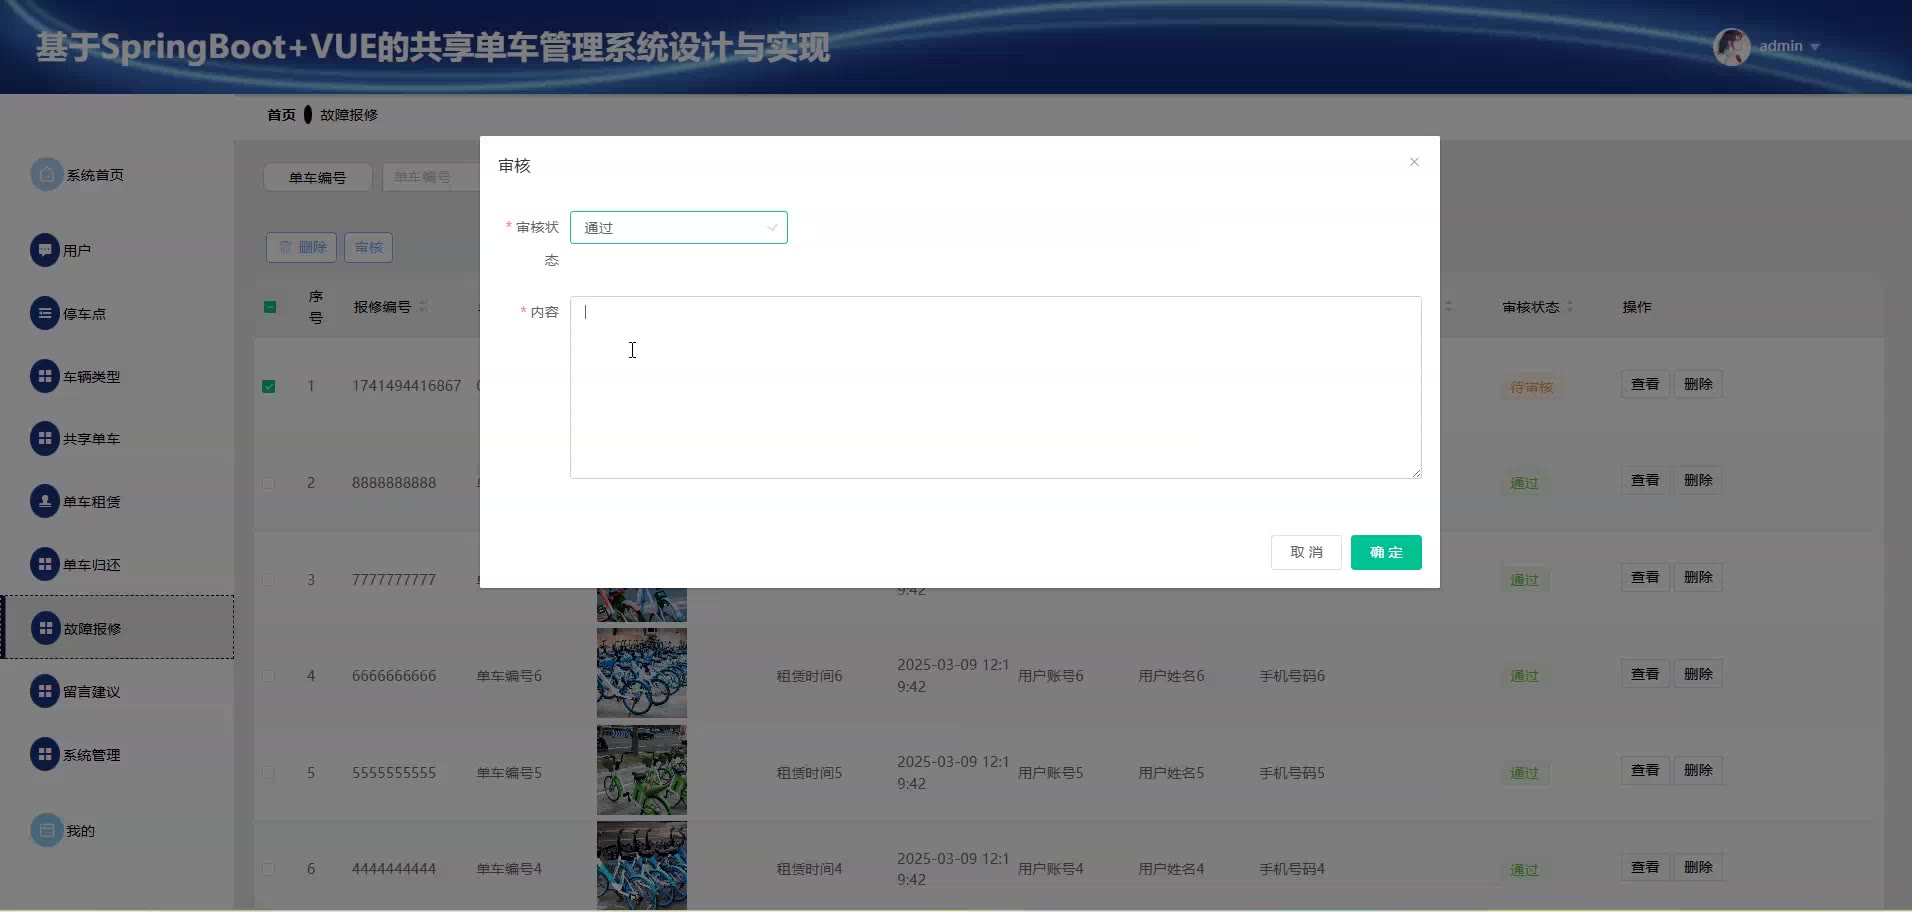Open 单车租赁 rental icon

click(x=45, y=501)
